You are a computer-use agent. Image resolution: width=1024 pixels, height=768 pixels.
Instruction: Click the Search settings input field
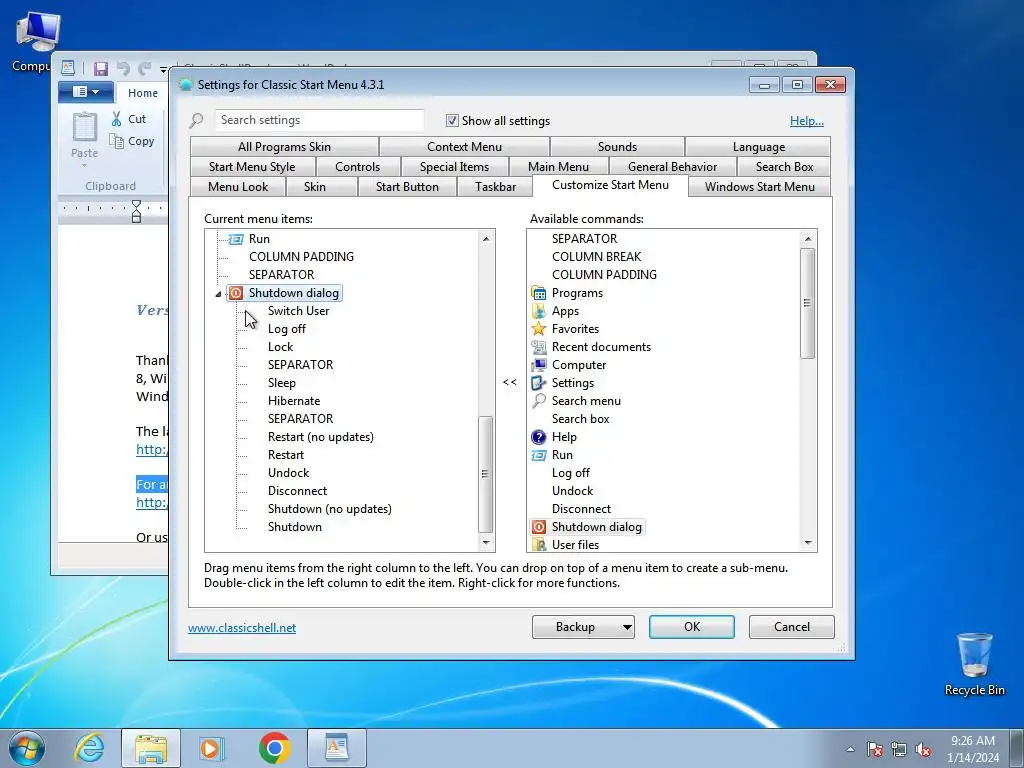(x=319, y=120)
